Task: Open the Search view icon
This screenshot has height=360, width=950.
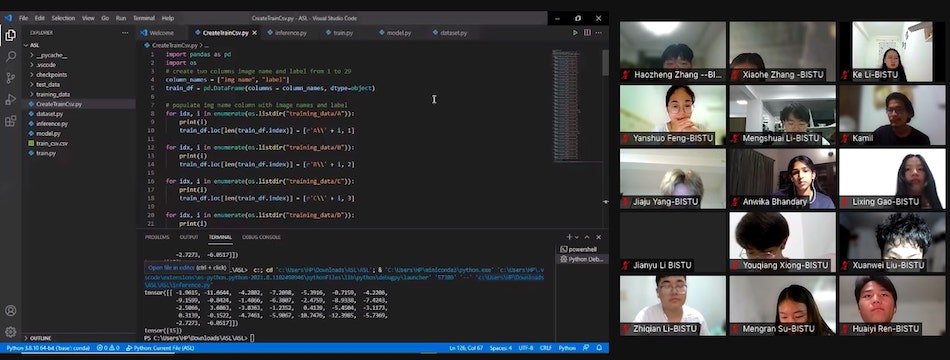Action: pos(10,56)
